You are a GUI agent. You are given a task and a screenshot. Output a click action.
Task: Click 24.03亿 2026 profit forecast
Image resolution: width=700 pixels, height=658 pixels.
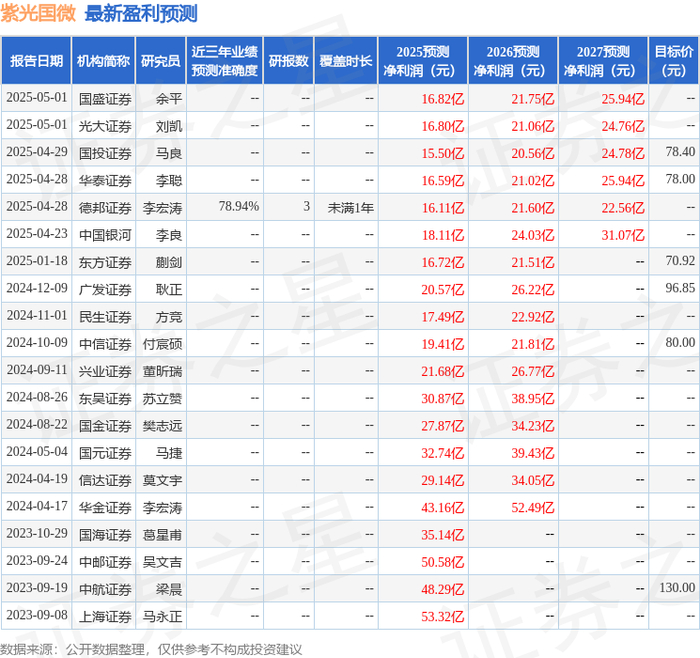(x=533, y=235)
